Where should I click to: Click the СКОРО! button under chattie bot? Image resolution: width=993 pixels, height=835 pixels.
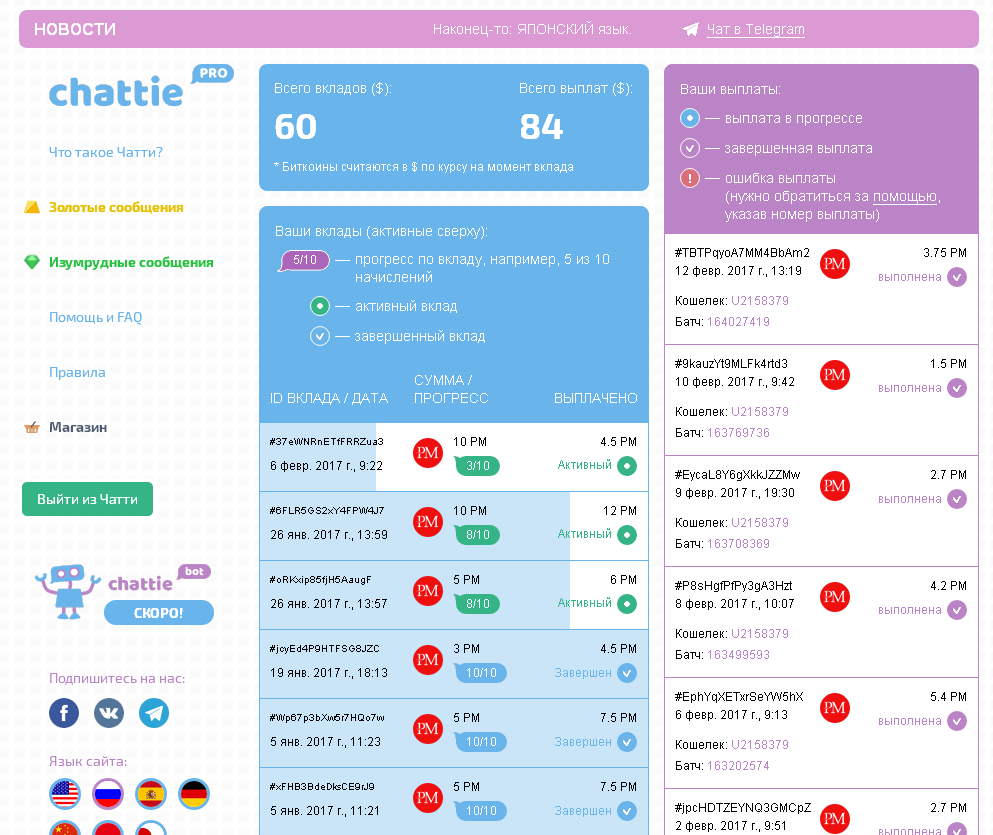click(158, 612)
